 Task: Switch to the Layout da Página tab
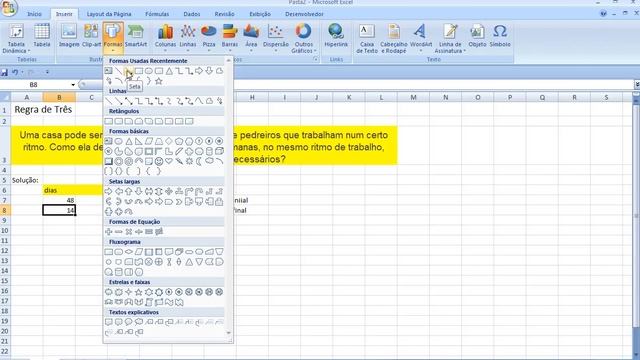[109, 14]
